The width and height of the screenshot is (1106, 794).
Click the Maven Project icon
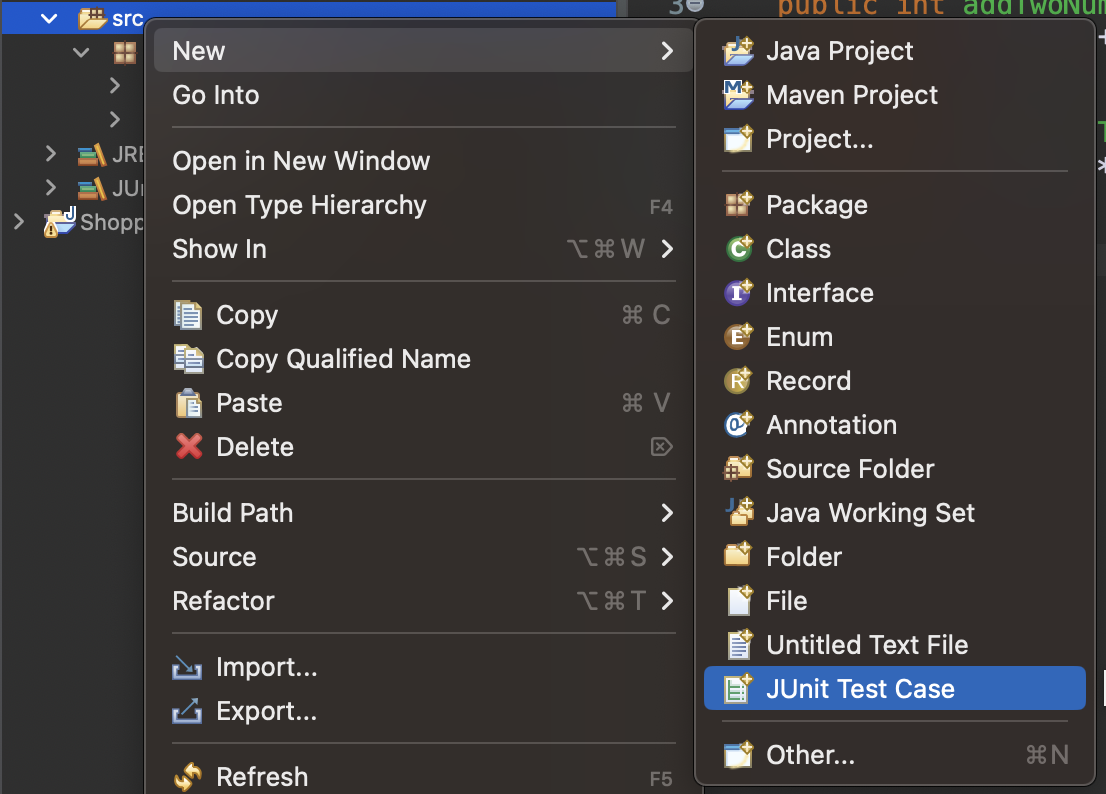(x=739, y=94)
